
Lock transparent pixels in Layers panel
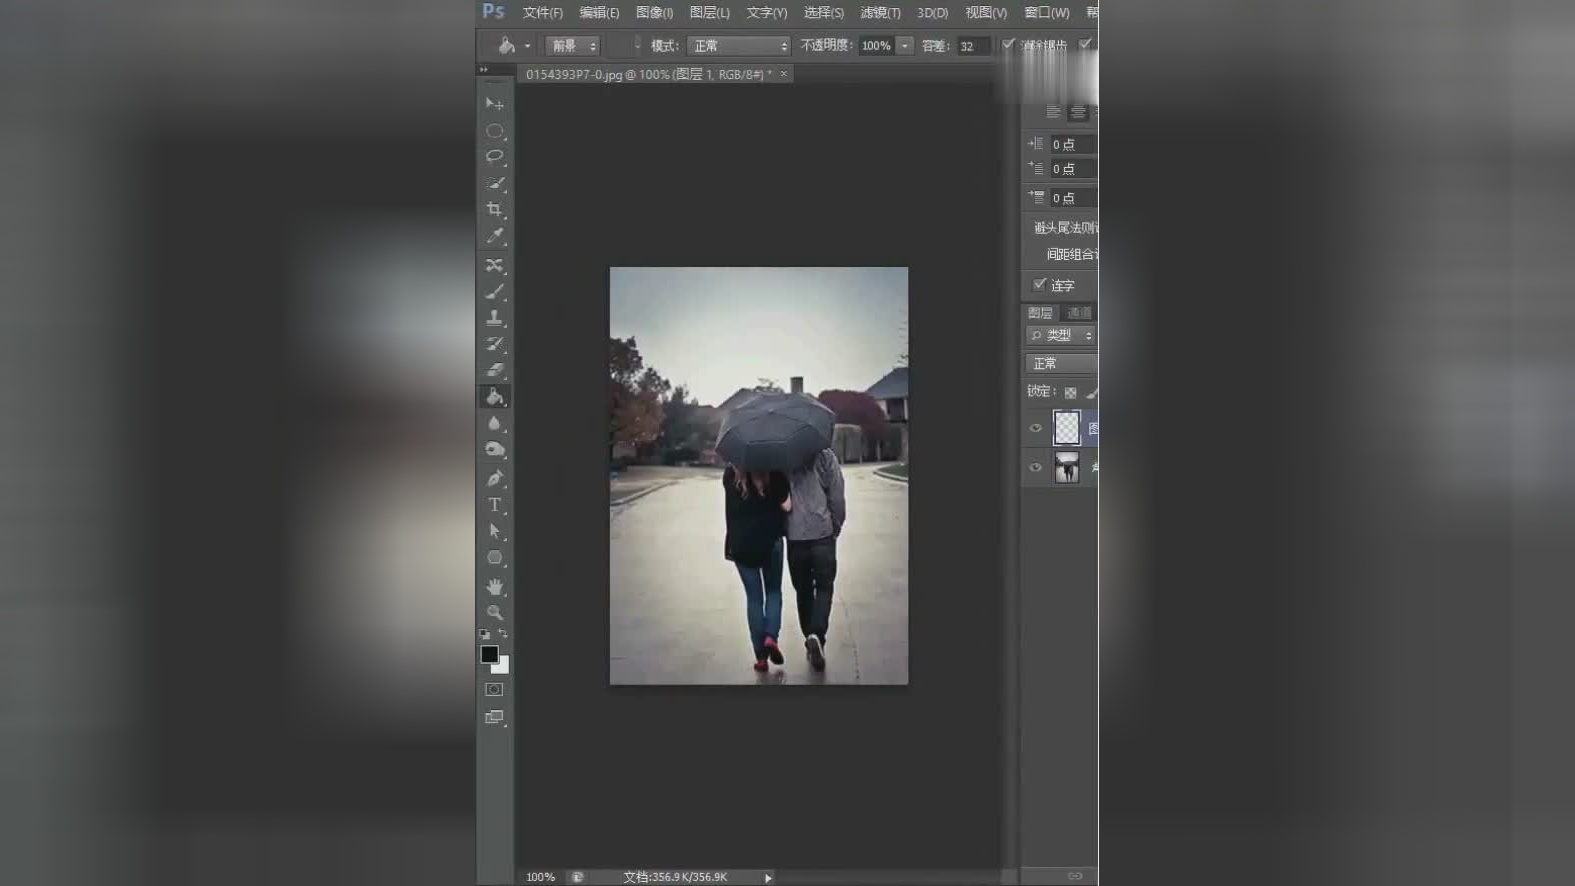coord(1070,392)
